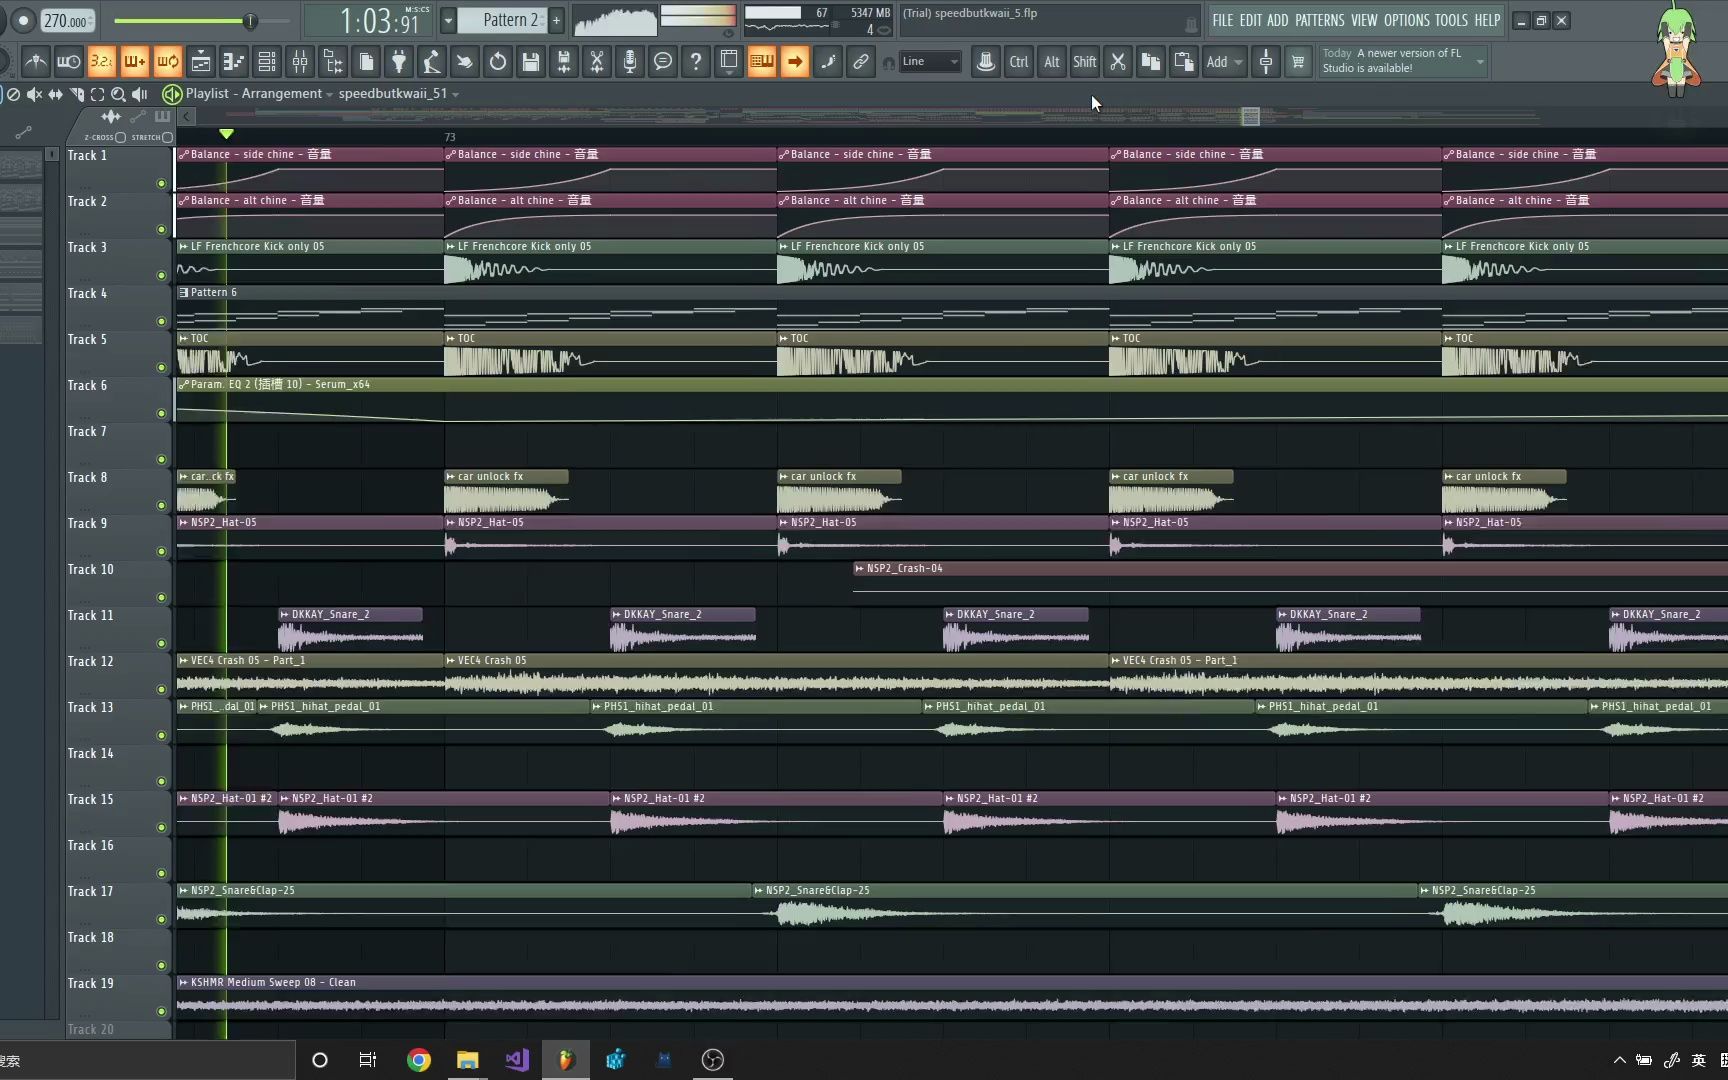The height and width of the screenshot is (1080, 1728).
Task: Open the Add dropdown button
Action: [1224, 62]
